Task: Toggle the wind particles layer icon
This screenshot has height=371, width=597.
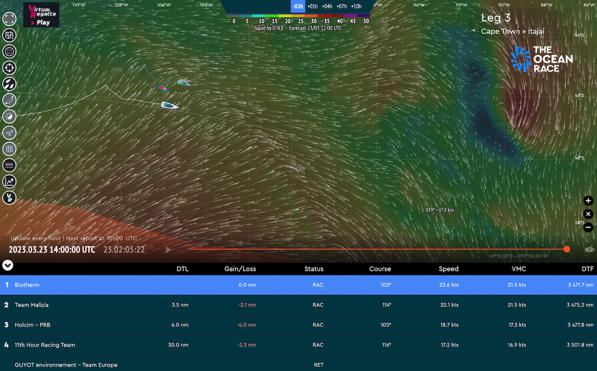Action: coord(9,84)
